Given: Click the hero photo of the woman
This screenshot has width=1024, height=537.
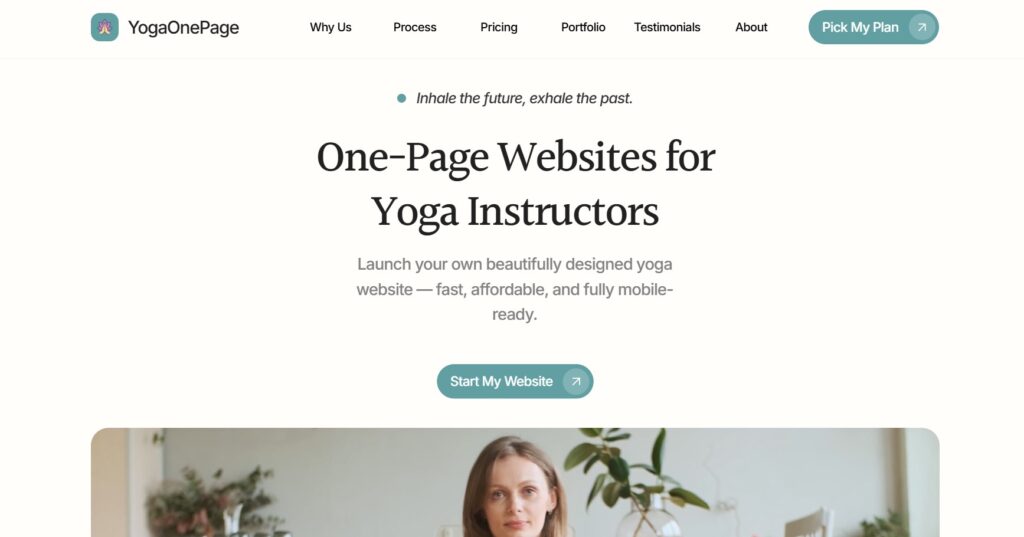Looking at the screenshot, I should pos(515,482).
